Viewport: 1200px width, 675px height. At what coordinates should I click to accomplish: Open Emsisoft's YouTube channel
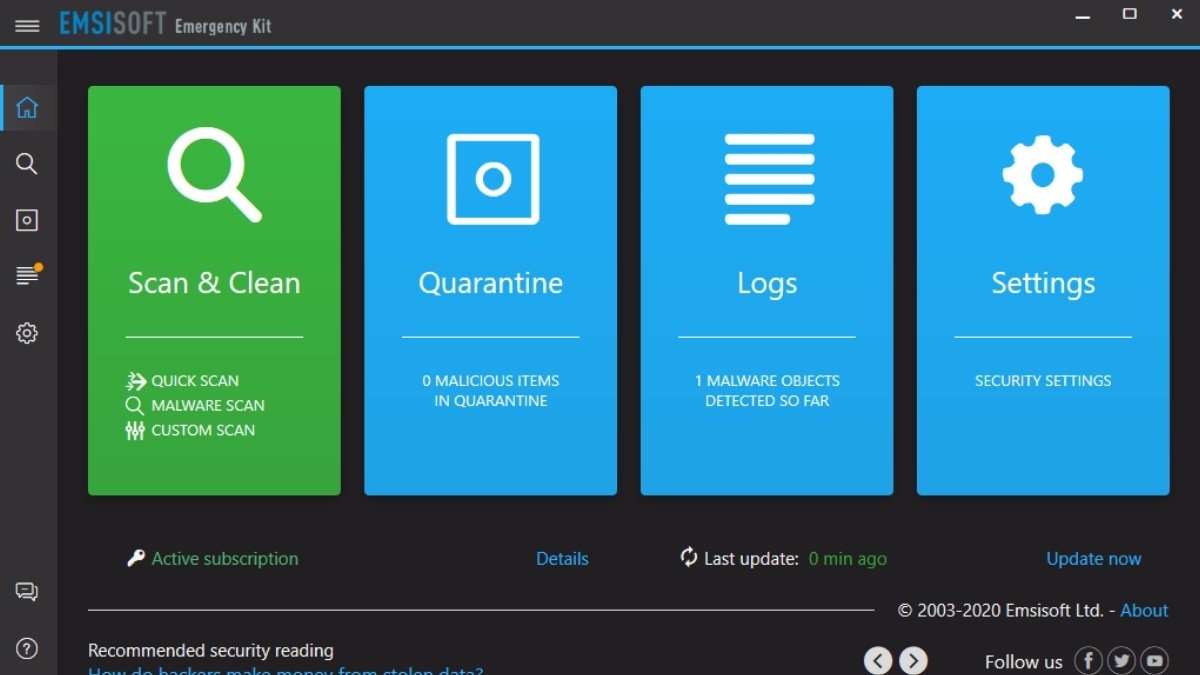1155,661
